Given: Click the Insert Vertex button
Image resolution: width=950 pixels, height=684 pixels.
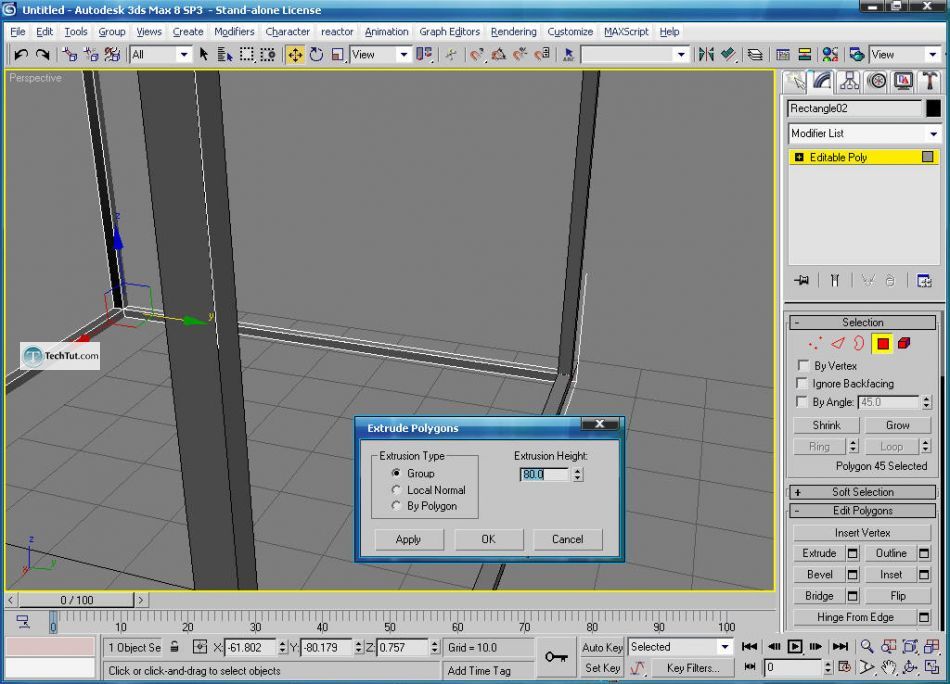Looking at the screenshot, I should click(862, 533).
